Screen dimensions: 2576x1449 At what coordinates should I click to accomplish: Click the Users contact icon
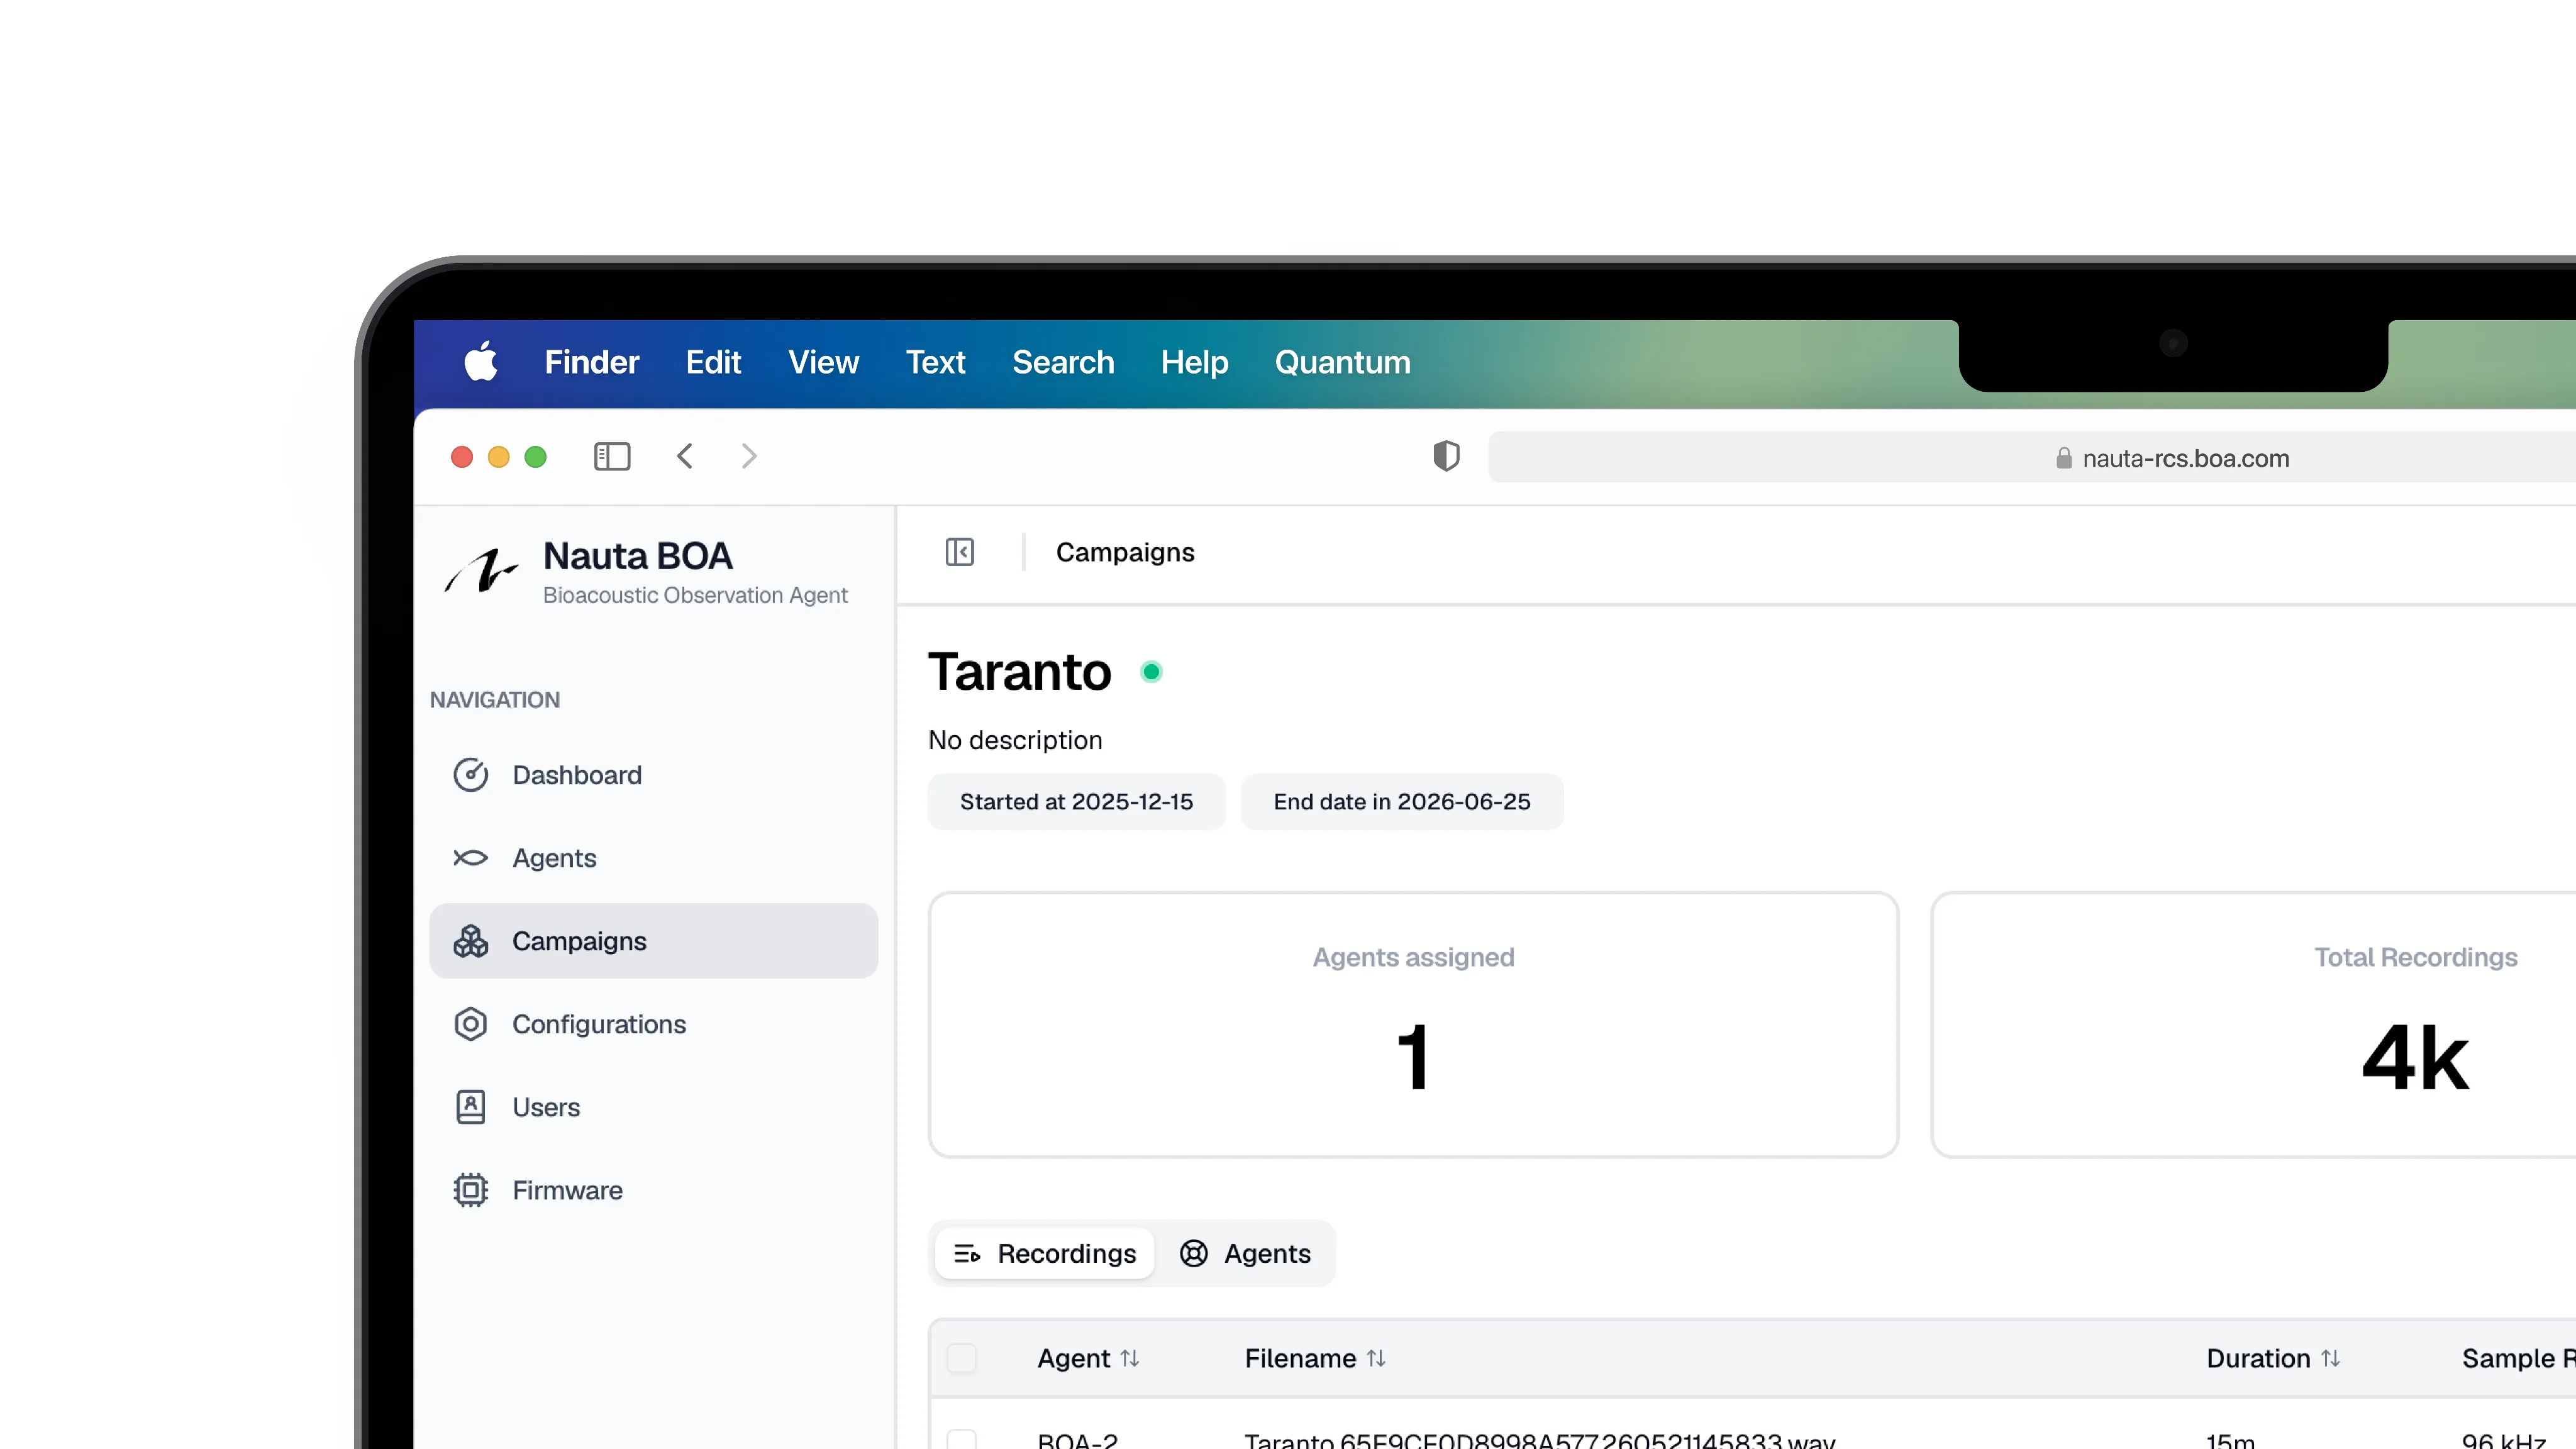[470, 1107]
